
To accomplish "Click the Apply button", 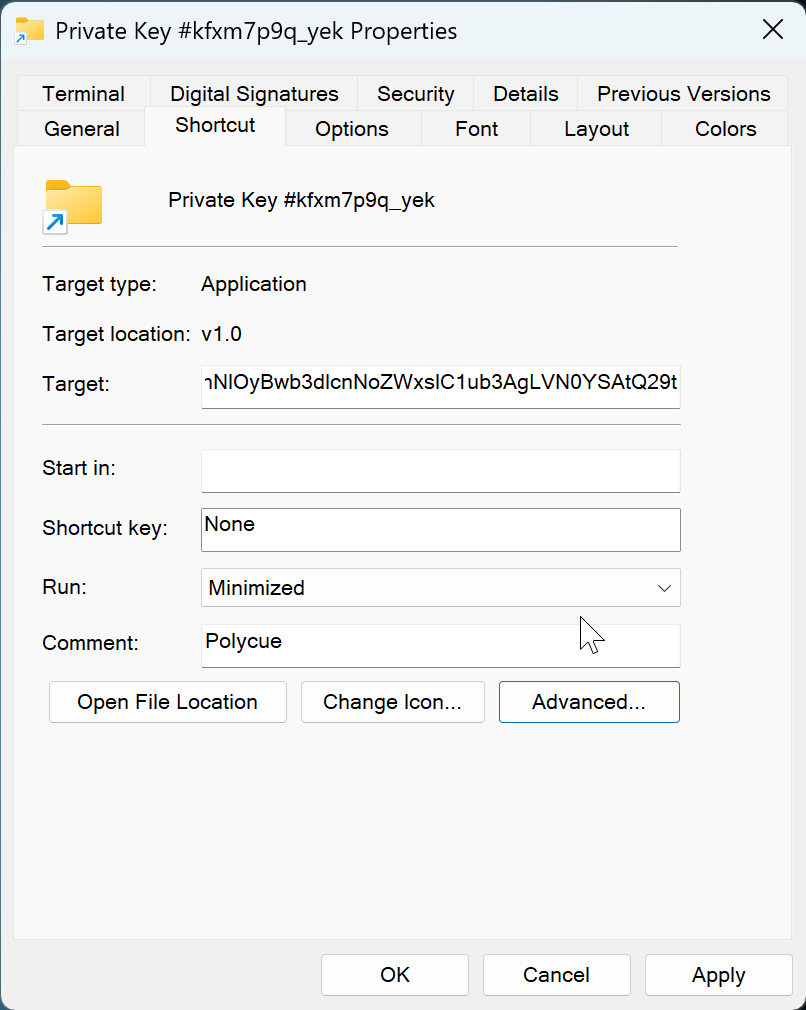I will 718,975.
